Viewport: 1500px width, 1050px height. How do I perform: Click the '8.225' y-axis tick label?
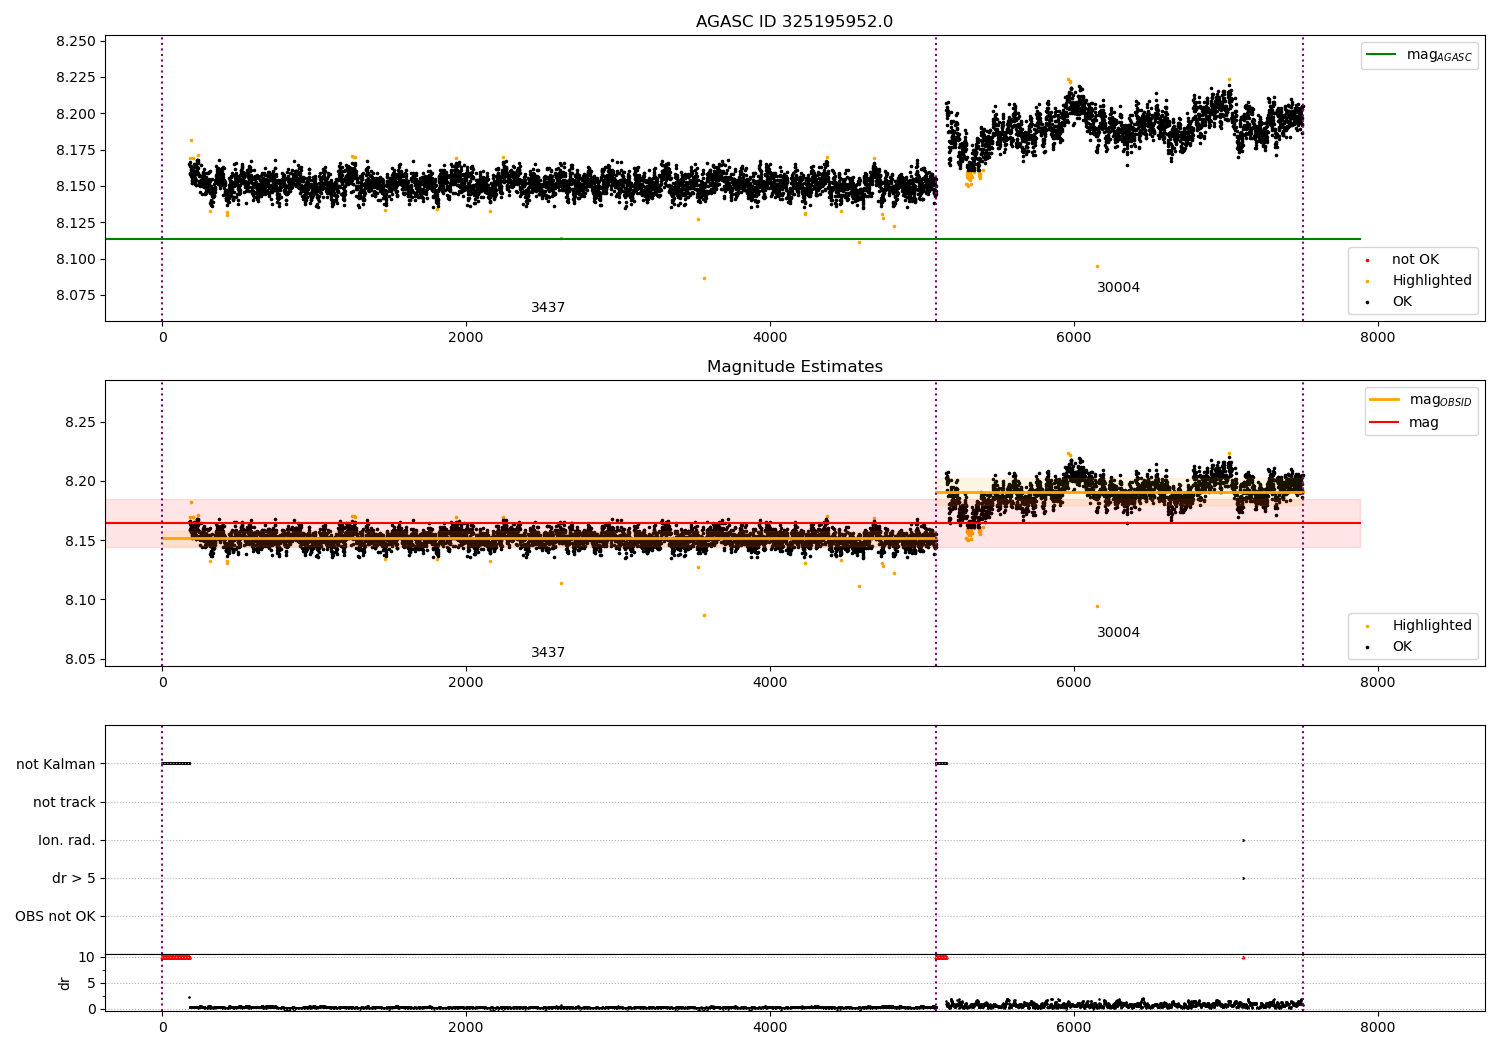tap(76, 78)
